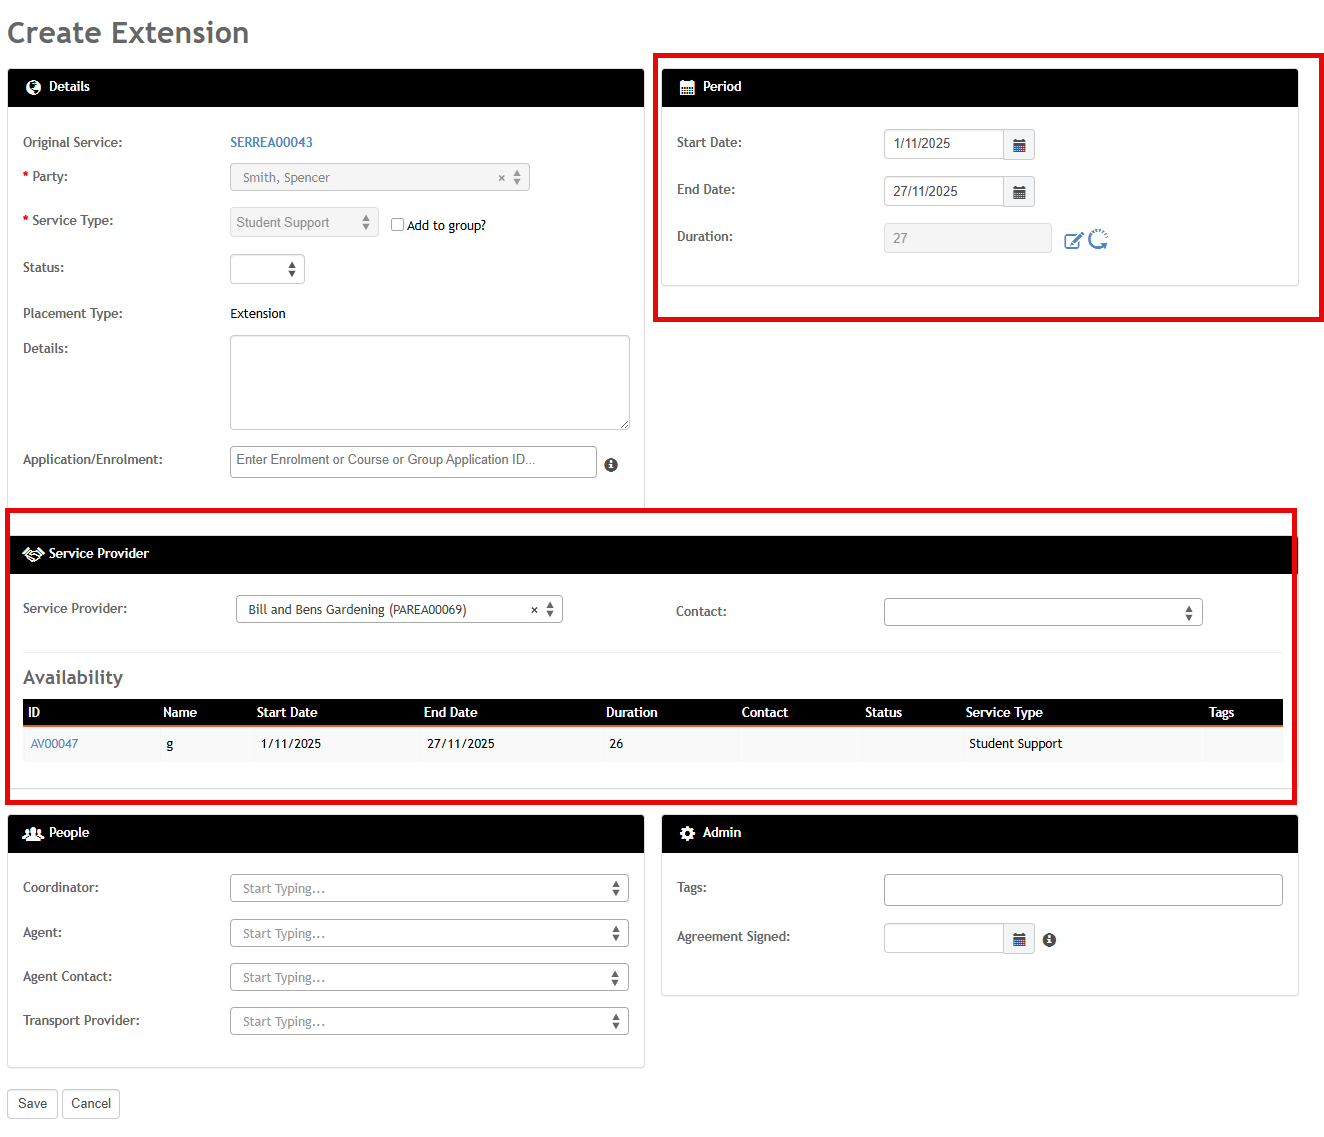Screen dimensions: 1324x1137
Task: Open the Agent dropdown
Action: click(429, 933)
